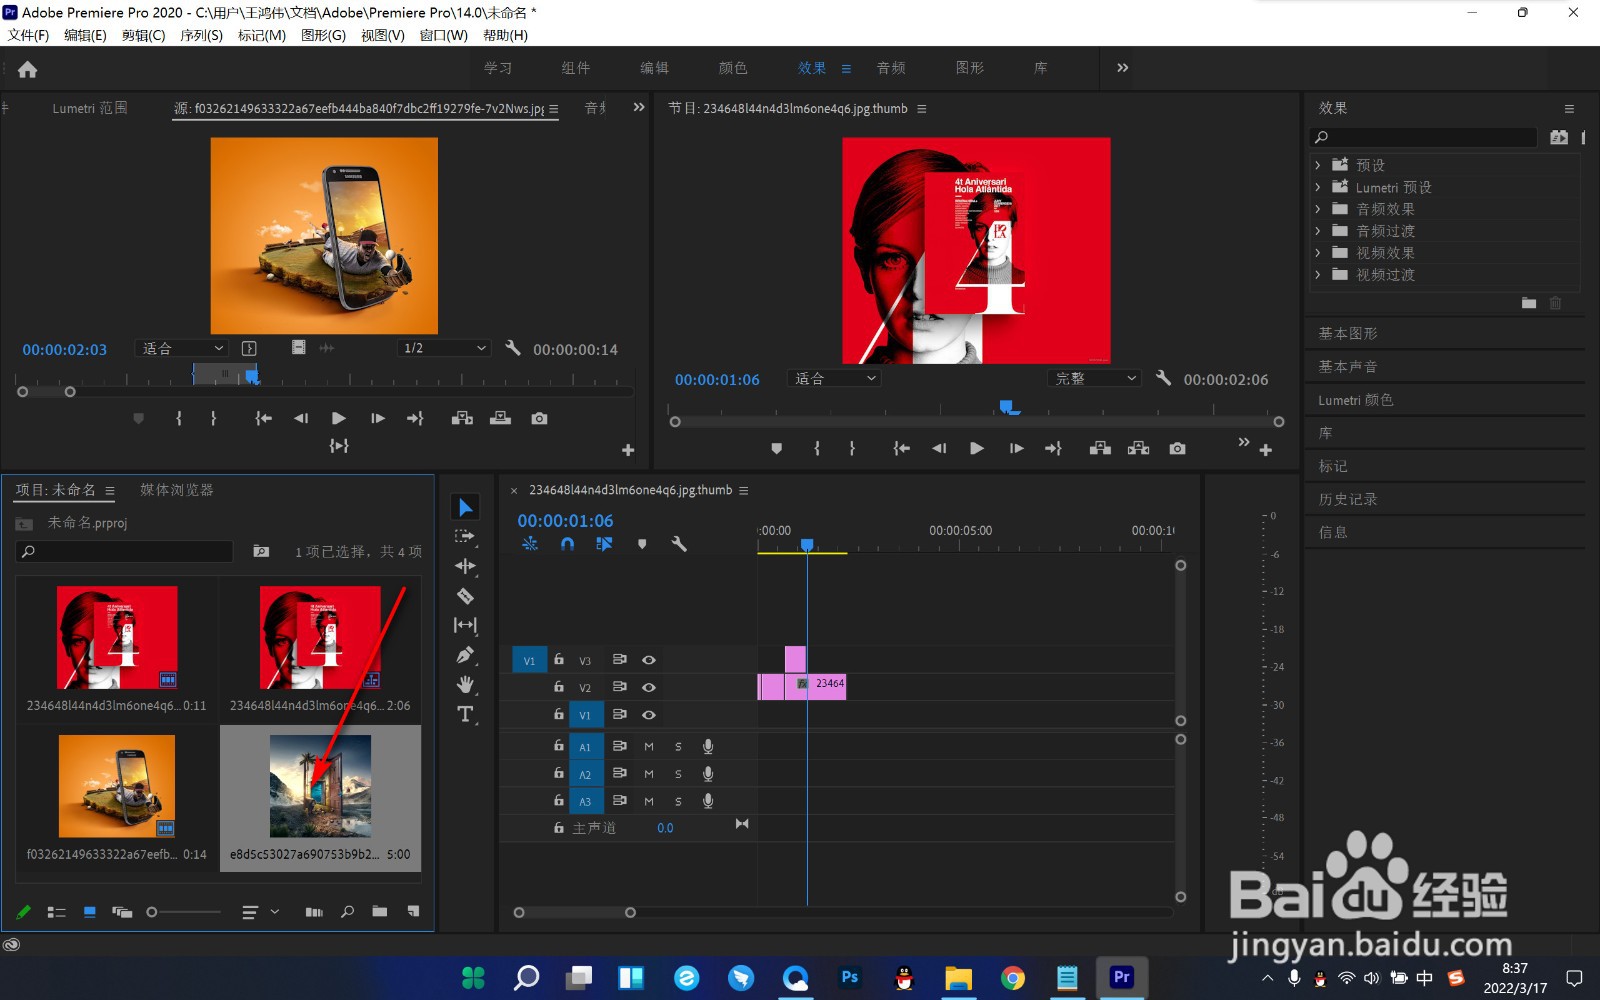
Task: Toggle sync lock on A3
Action: click(619, 801)
